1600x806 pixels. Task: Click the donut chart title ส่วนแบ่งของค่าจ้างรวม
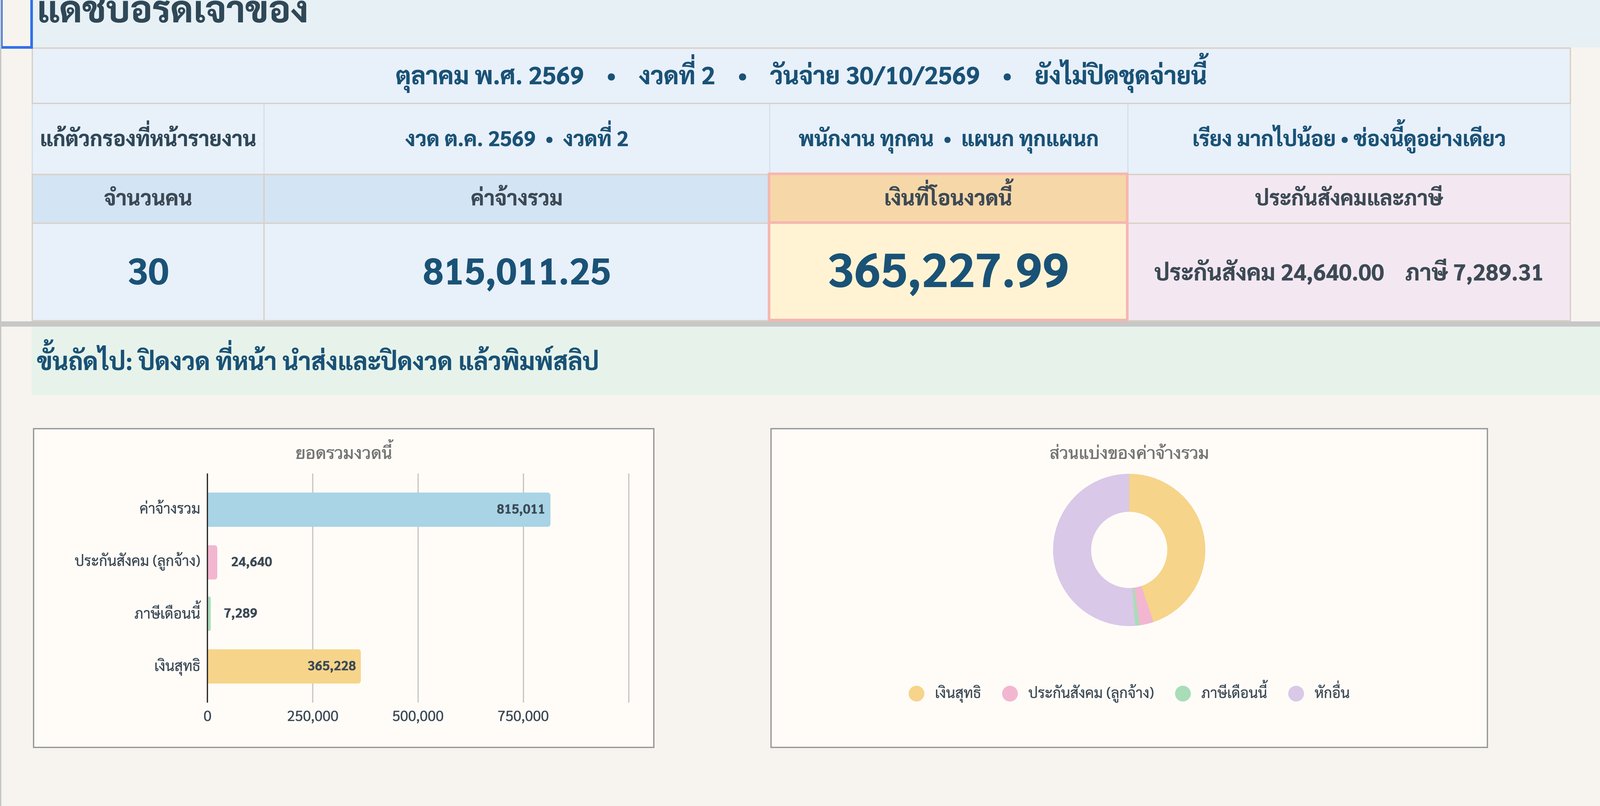click(x=1129, y=453)
